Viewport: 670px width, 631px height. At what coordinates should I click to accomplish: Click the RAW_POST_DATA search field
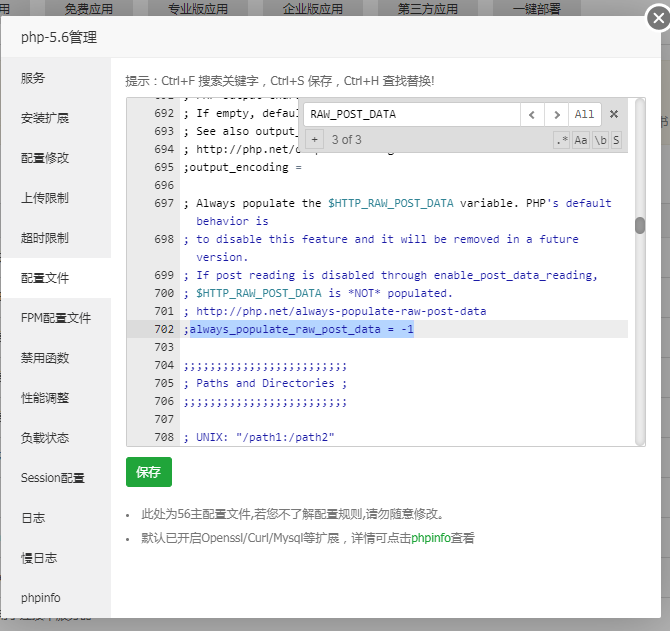tap(412, 114)
